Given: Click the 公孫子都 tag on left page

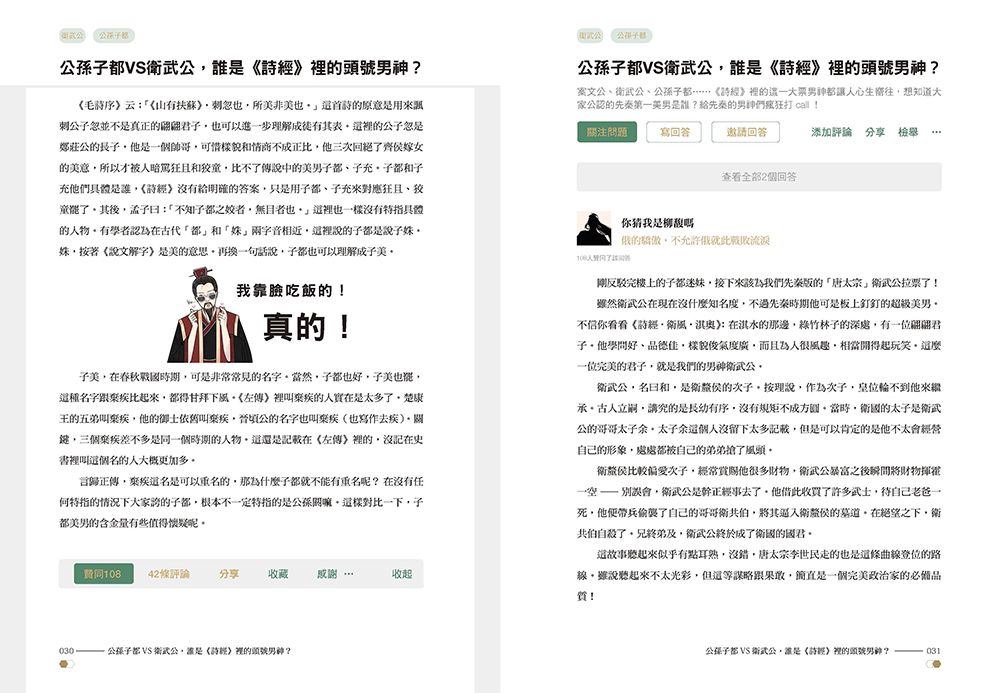Looking at the screenshot, I should (x=114, y=36).
